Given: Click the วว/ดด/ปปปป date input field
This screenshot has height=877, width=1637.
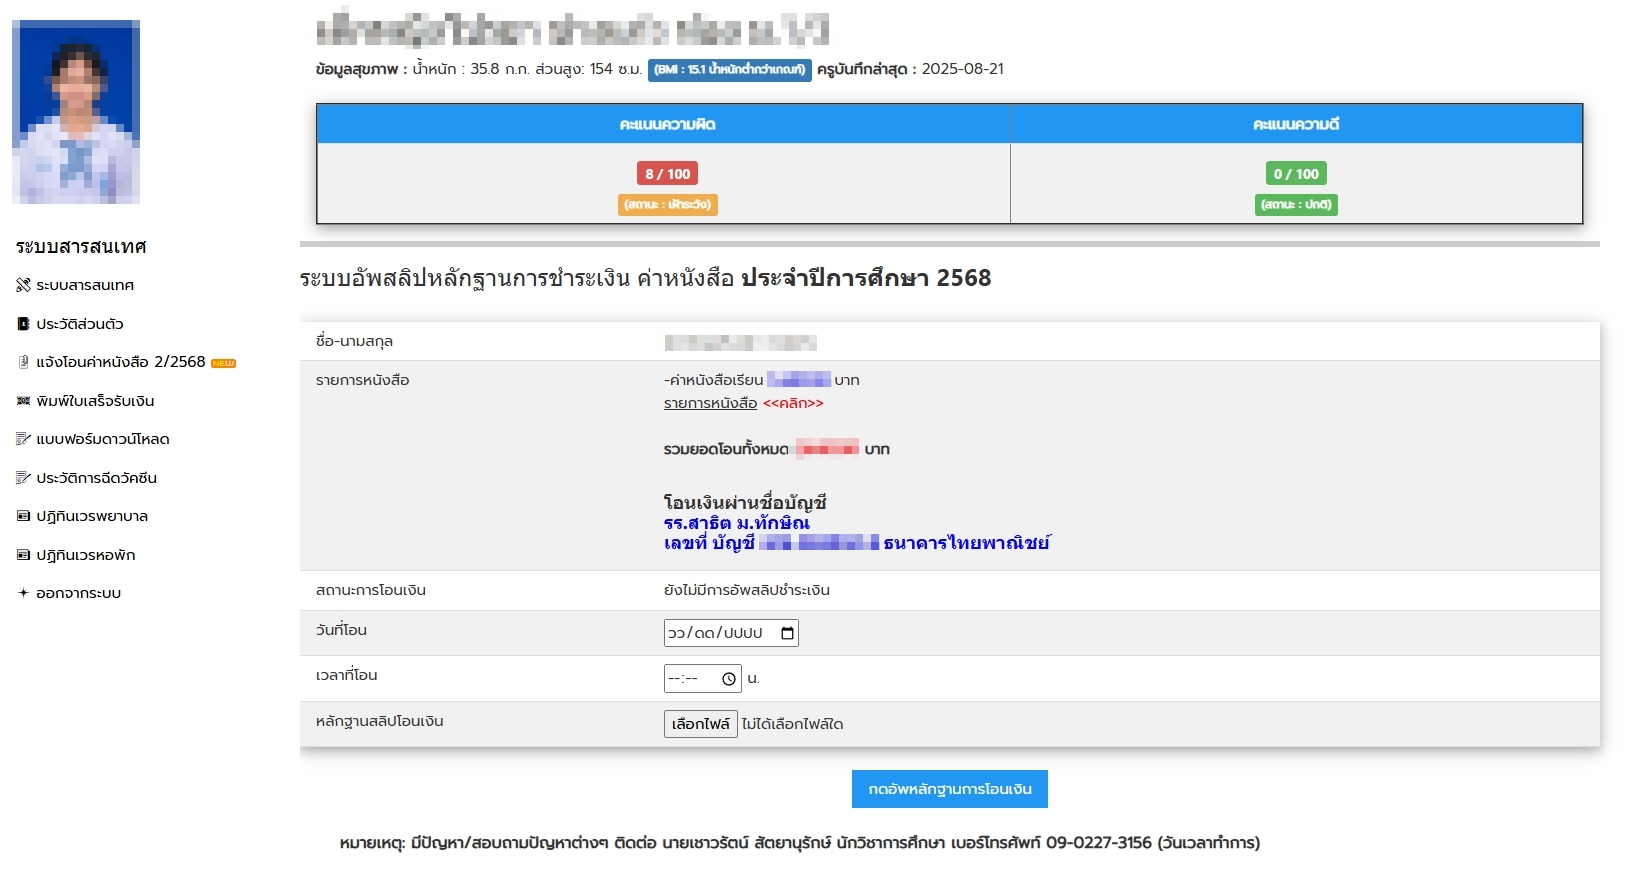Looking at the screenshot, I should pos(716,633).
